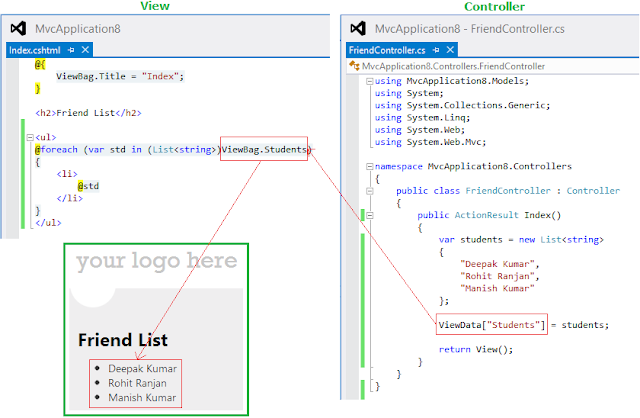Click return View(); statement
Image resolution: width=640 pixels, height=418 pixels.
(x=476, y=350)
